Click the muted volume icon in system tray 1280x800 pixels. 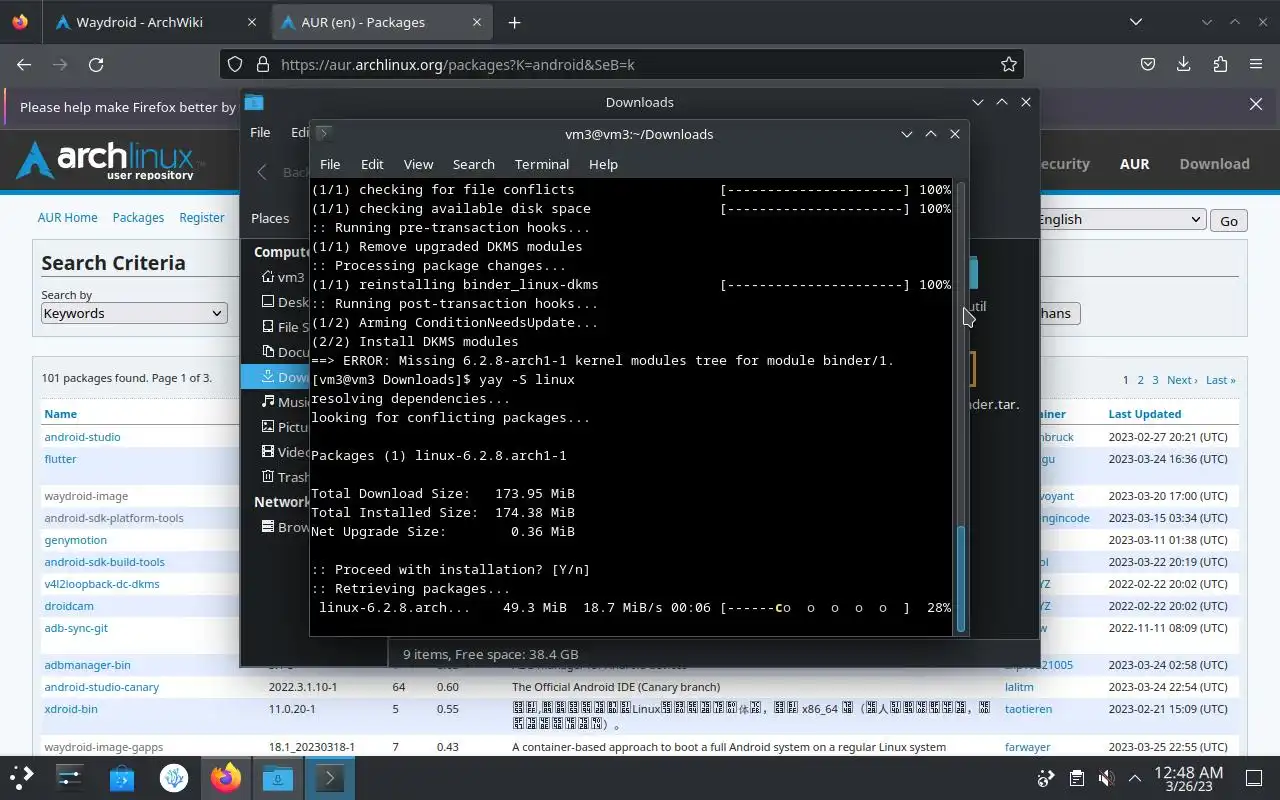pos(1106,778)
